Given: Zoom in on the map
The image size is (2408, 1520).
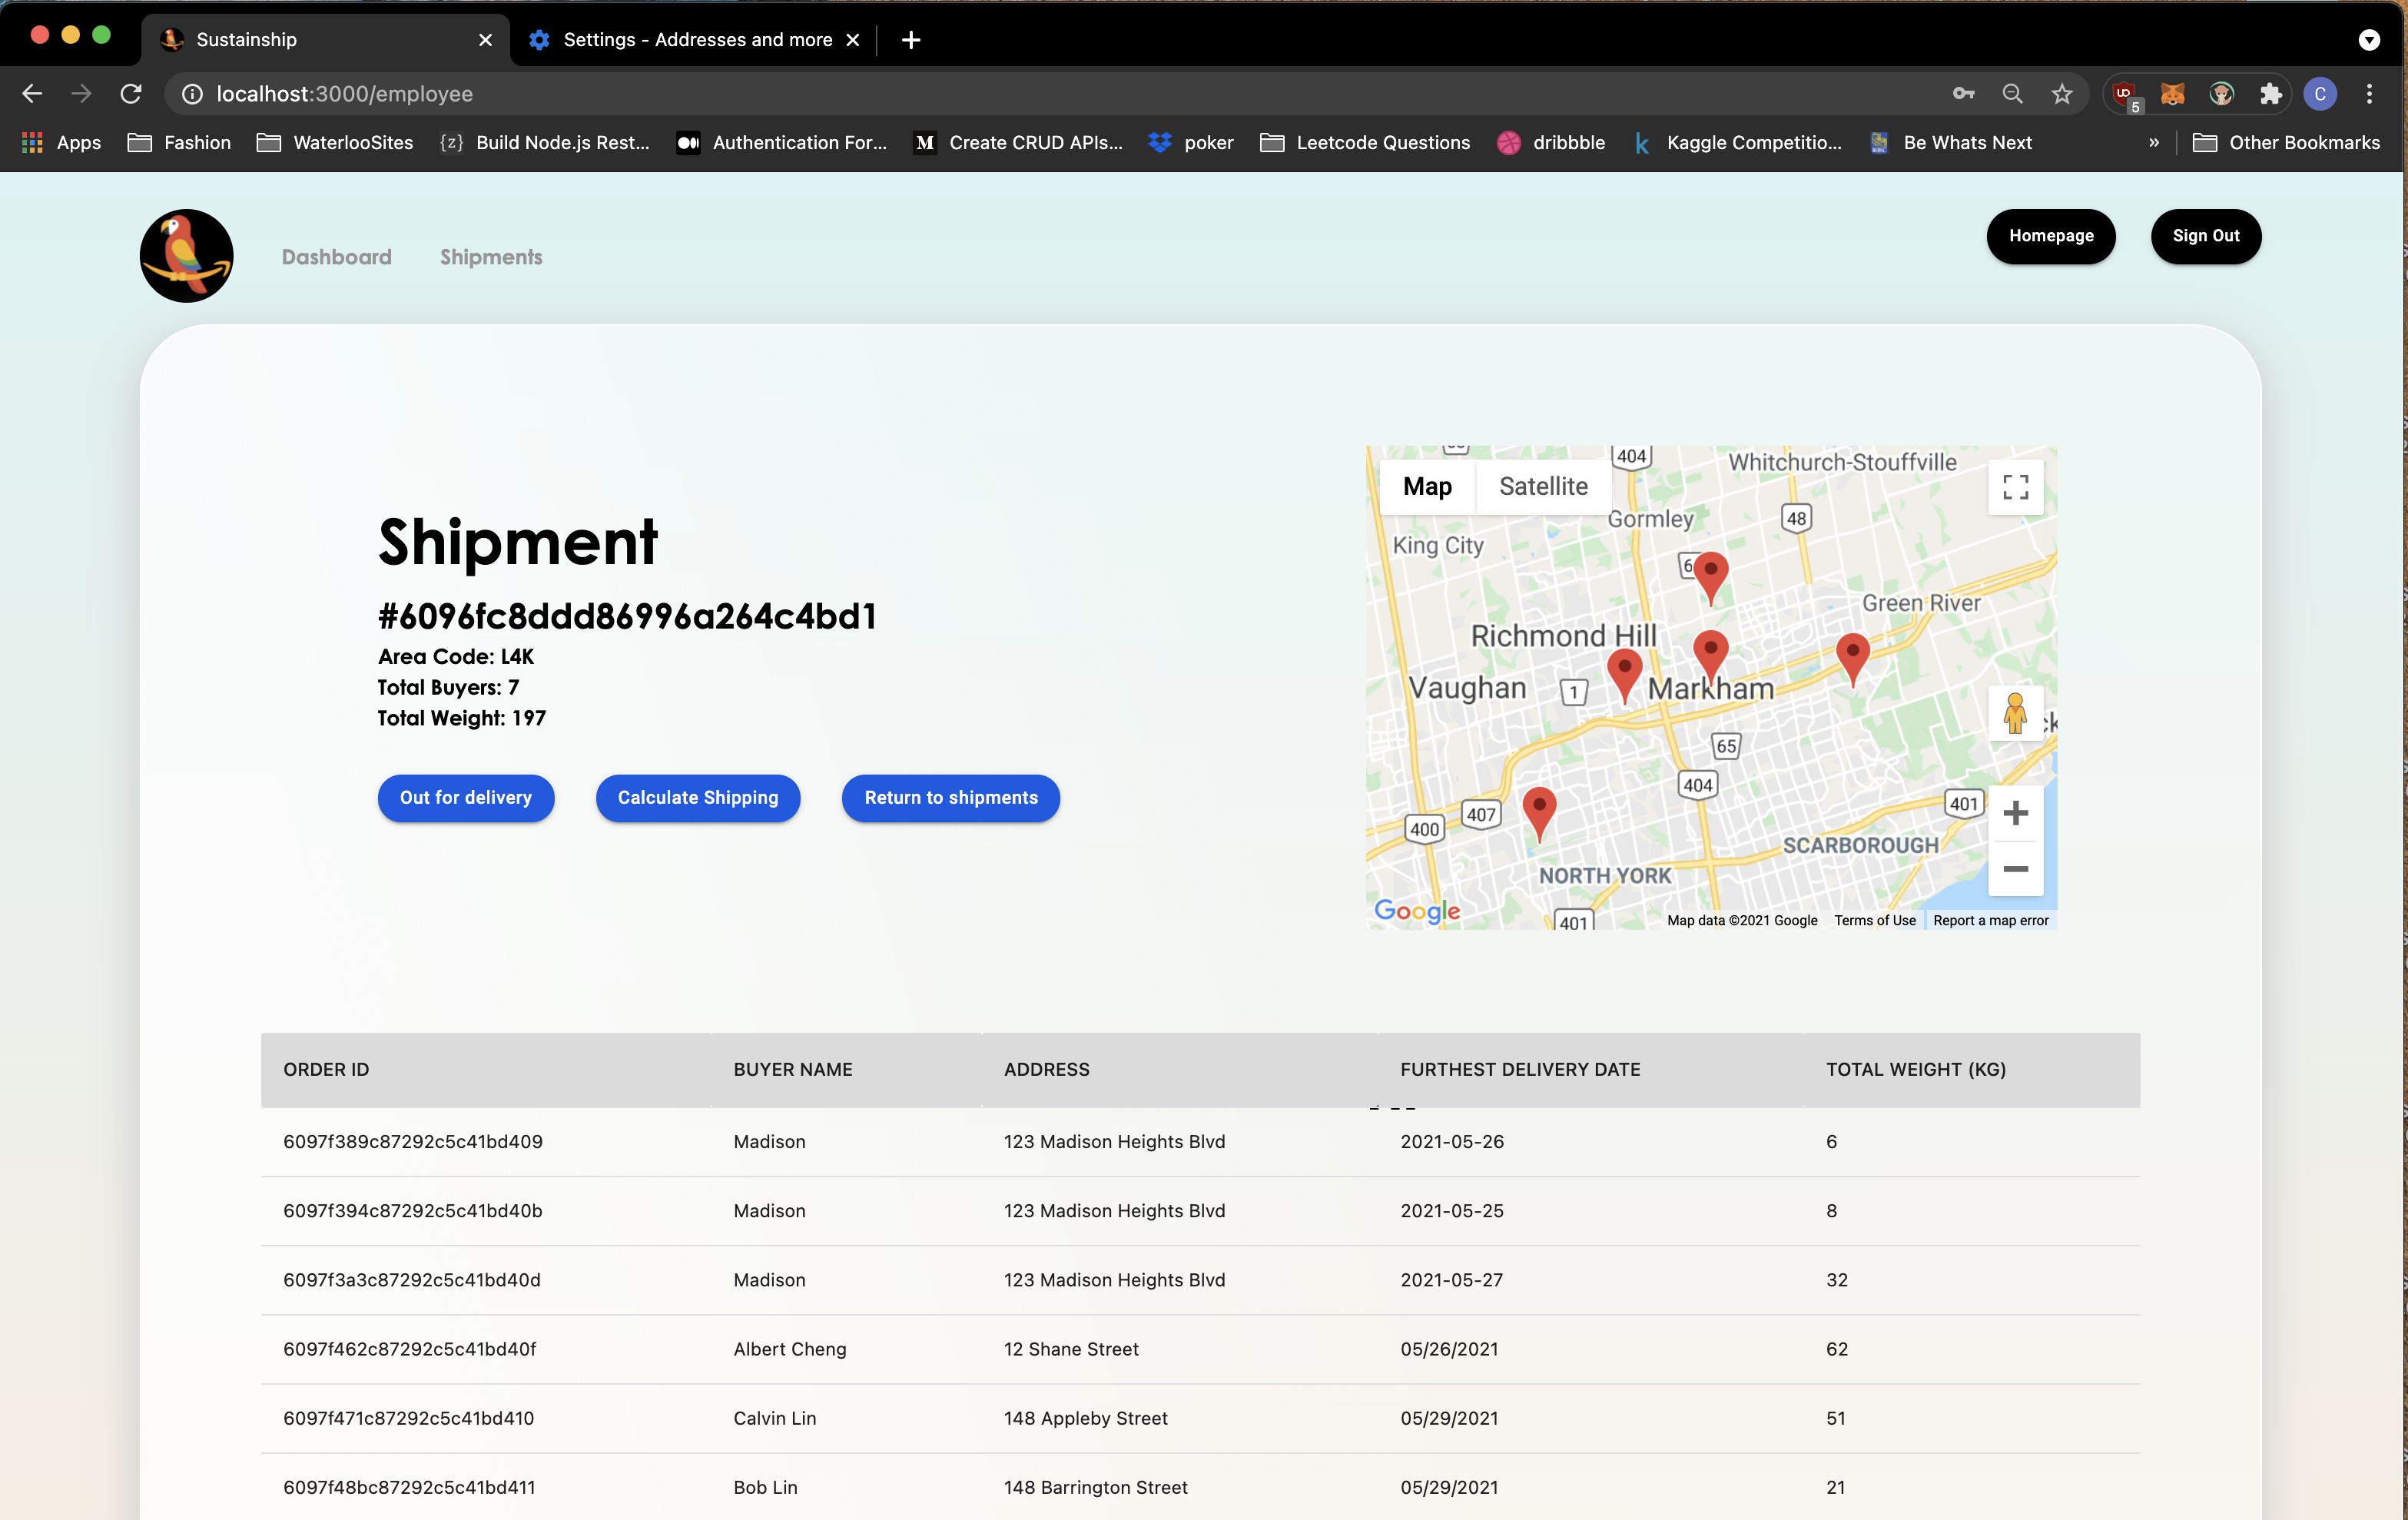Looking at the screenshot, I should point(2015,813).
